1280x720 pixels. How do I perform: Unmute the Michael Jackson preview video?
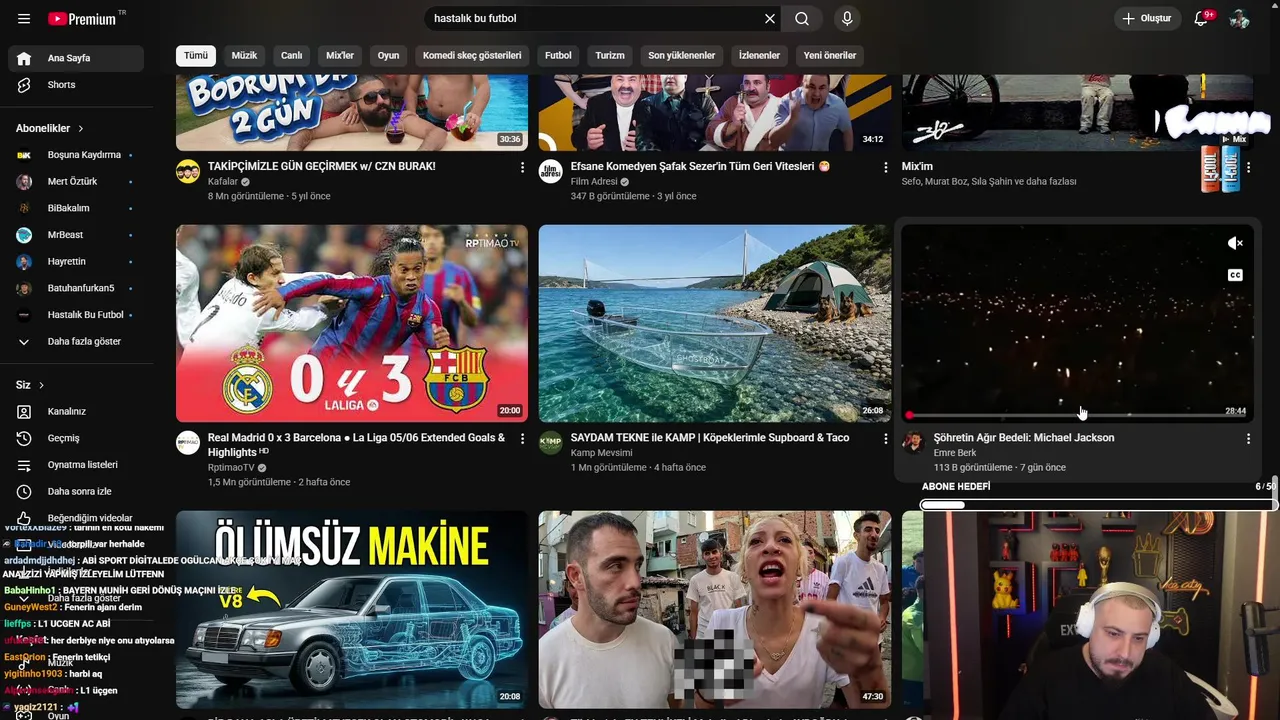click(x=1235, y=243)
